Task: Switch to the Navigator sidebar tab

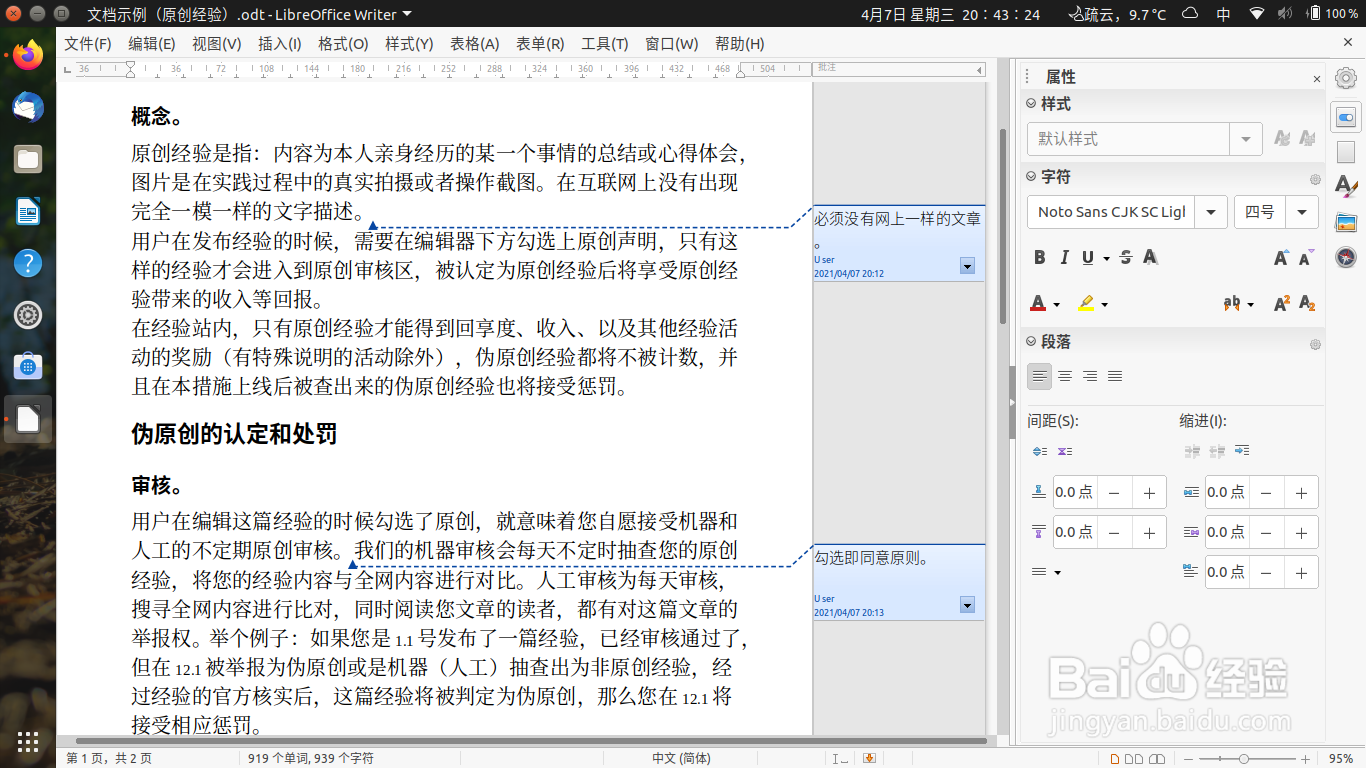Action: click(1345, 257)
